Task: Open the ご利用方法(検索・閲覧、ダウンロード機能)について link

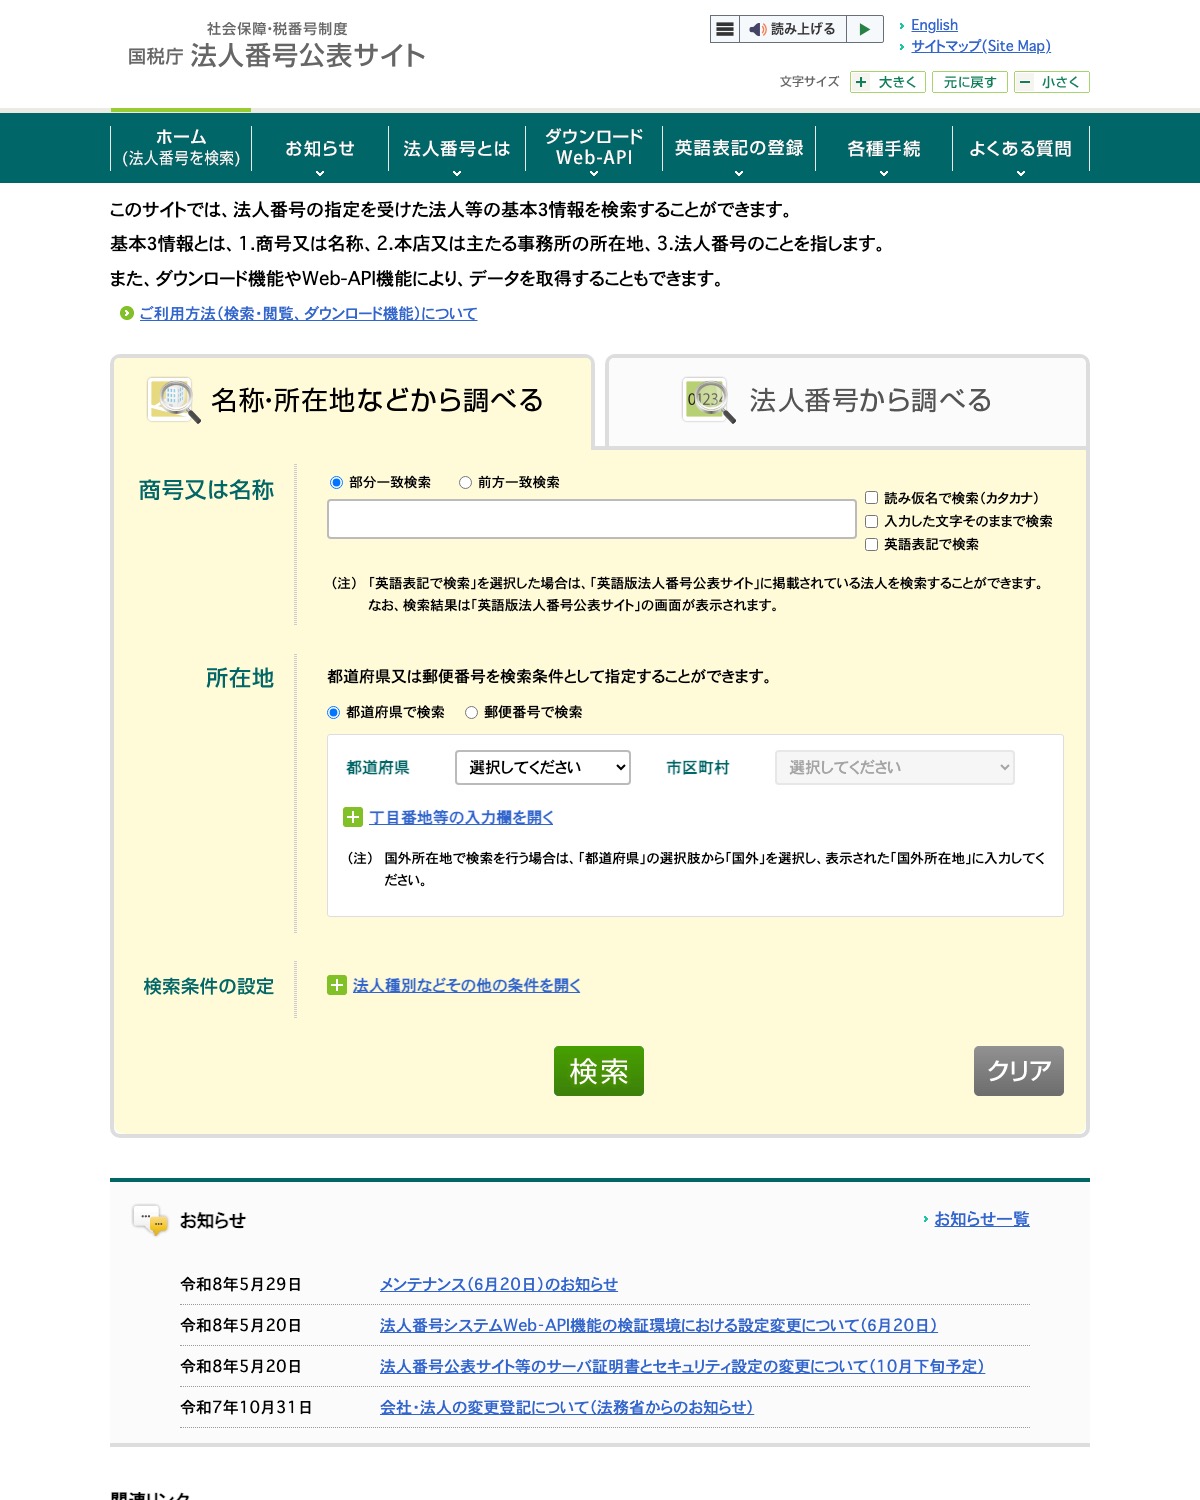Action: click(x=308, y=313)
